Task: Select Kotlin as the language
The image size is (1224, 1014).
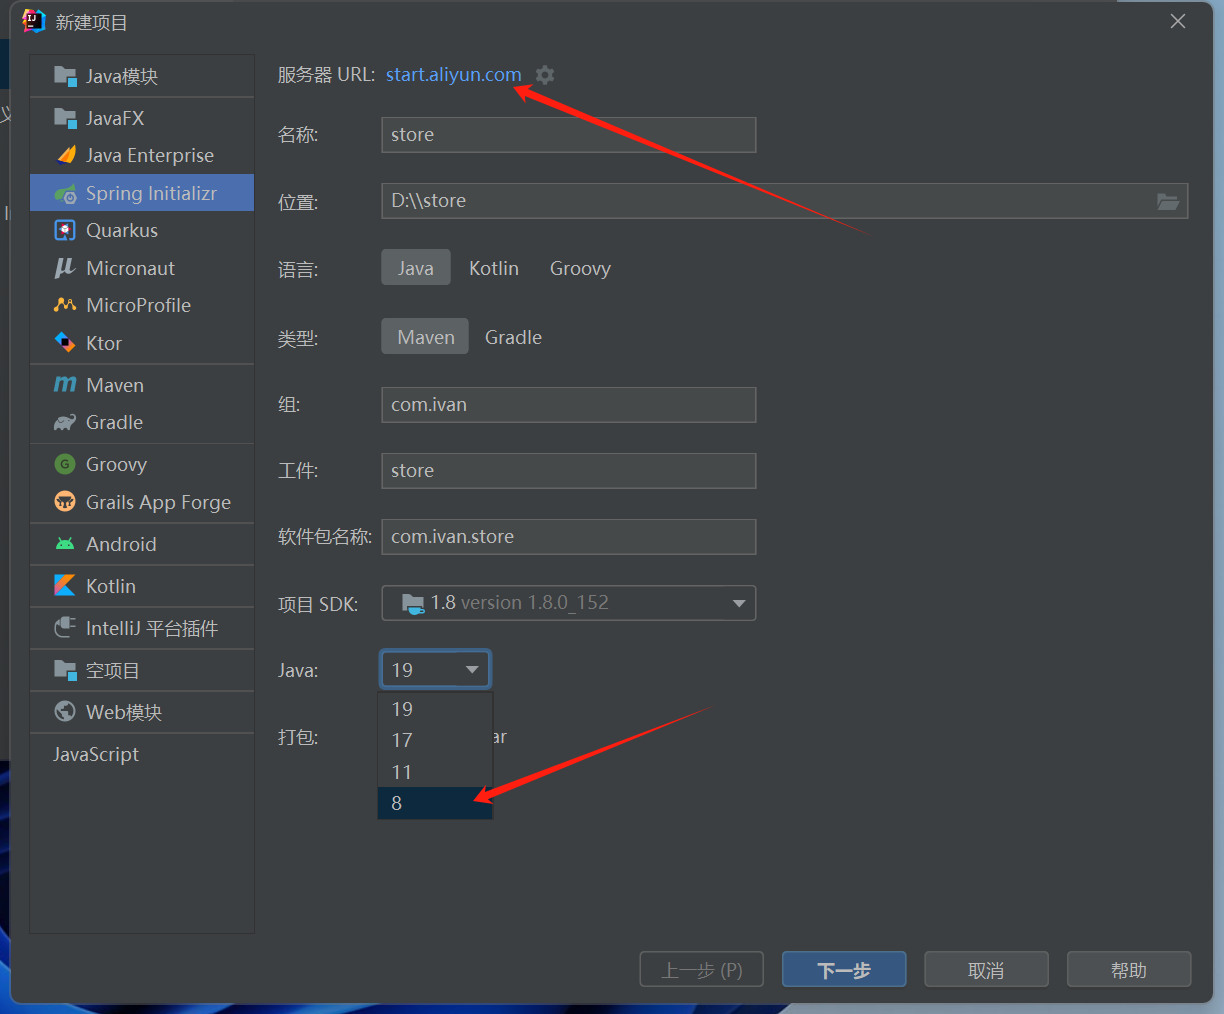Action: (494, 268)
